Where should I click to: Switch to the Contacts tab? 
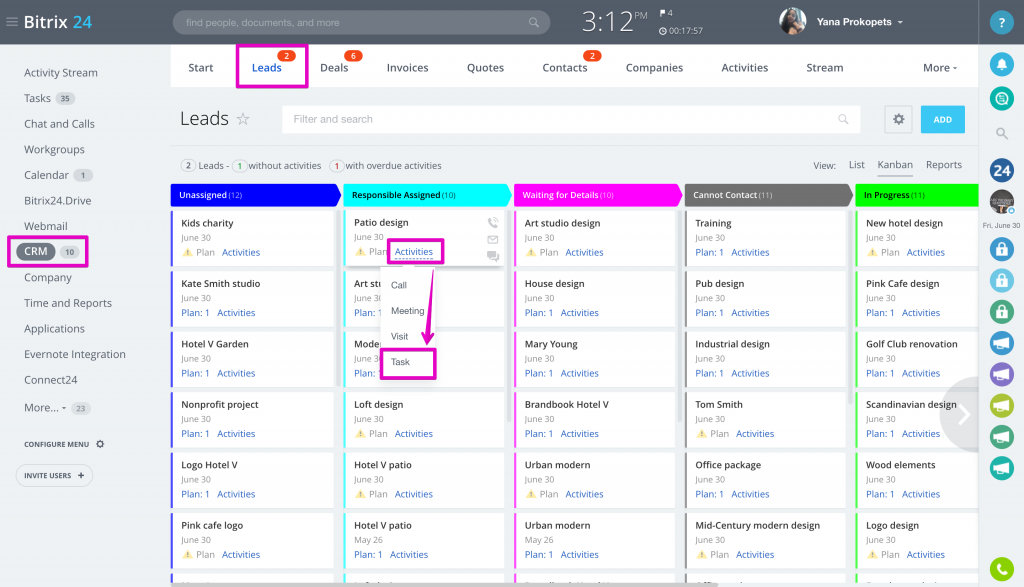click(565, 67)
